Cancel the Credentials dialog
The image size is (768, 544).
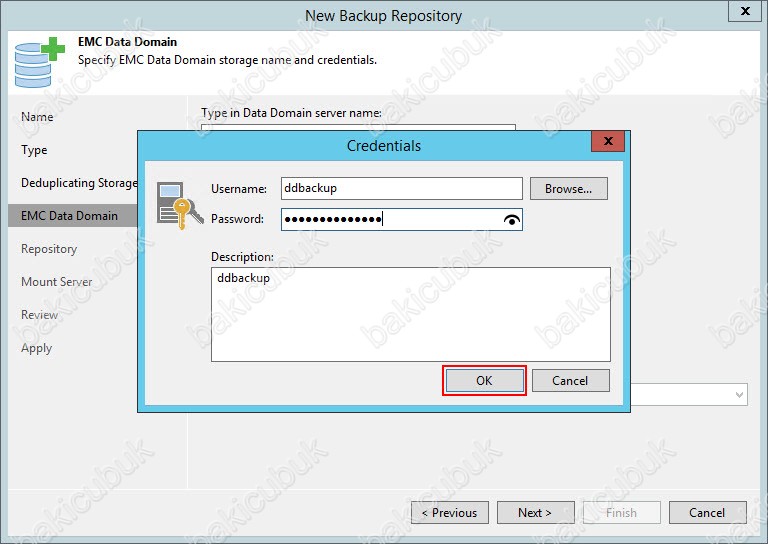[x=570, y=380]
